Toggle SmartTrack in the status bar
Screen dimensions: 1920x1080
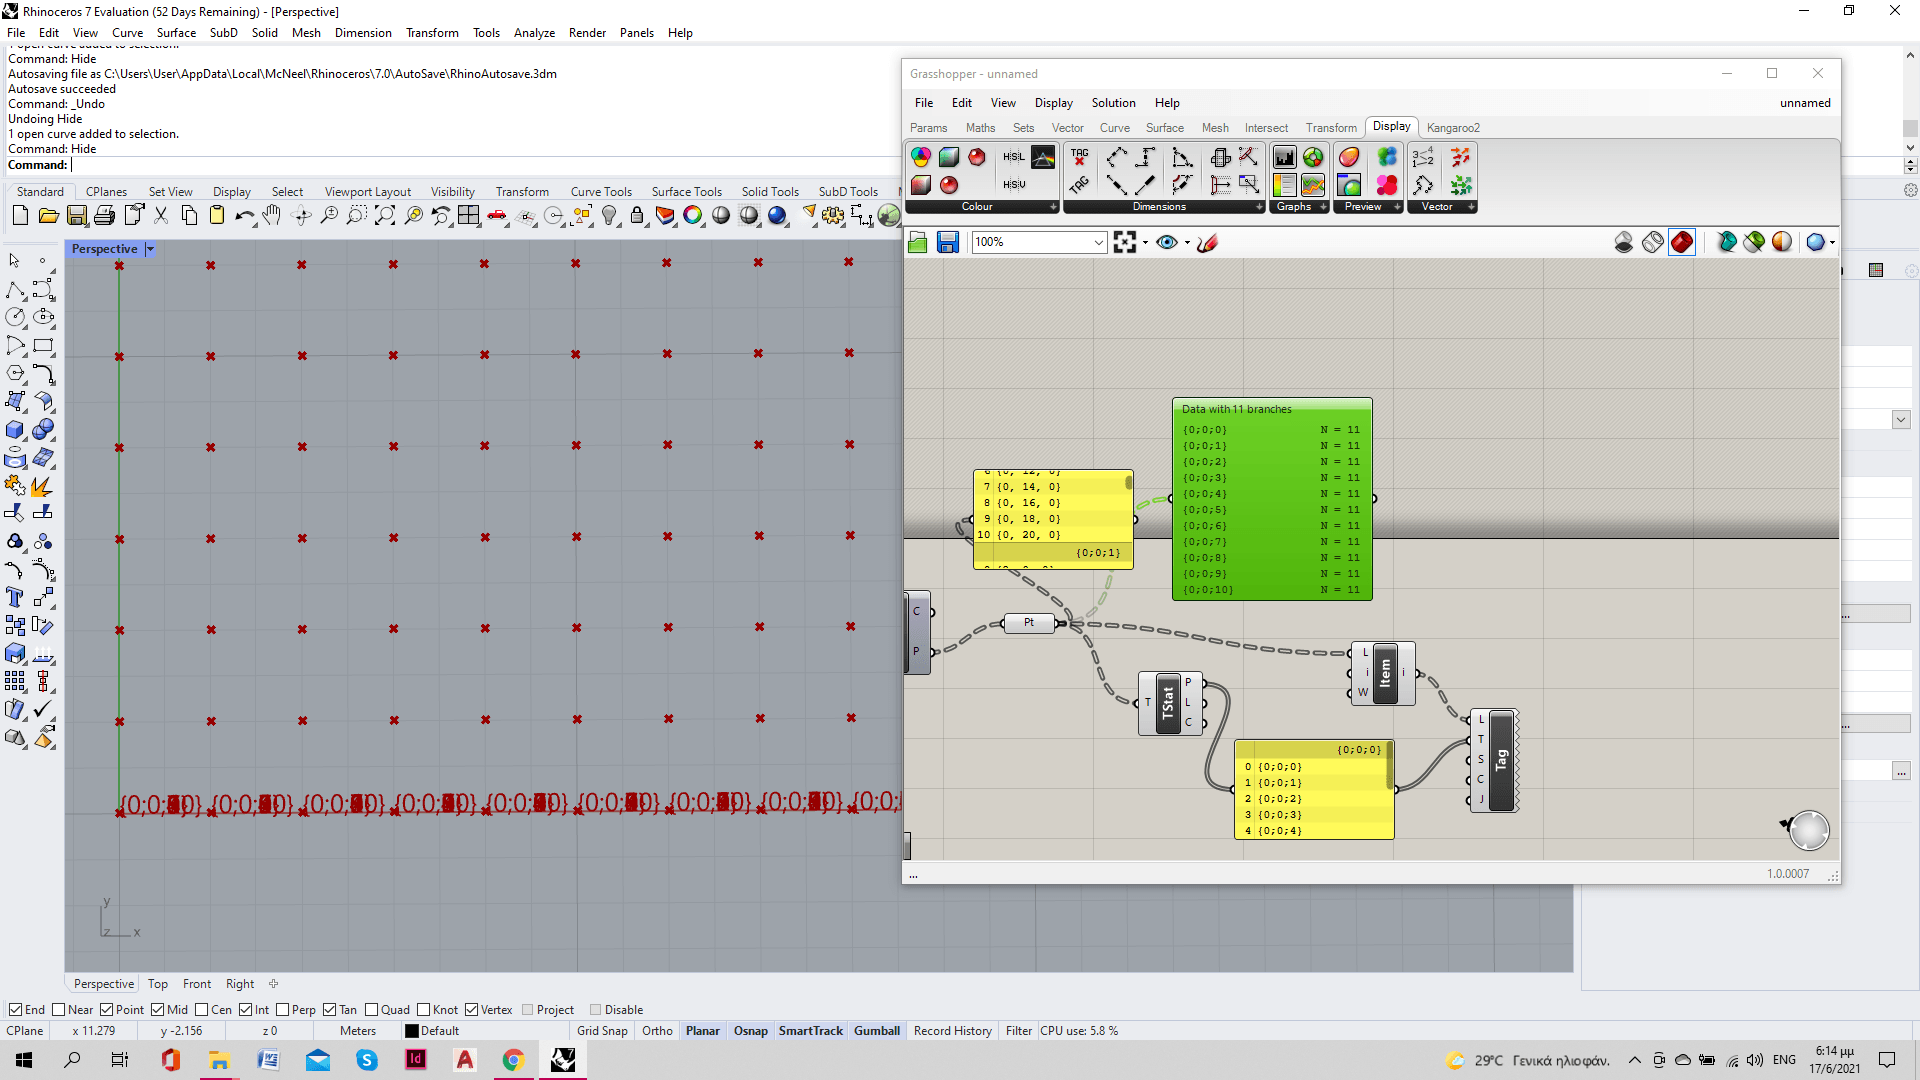pos(810,1031)
